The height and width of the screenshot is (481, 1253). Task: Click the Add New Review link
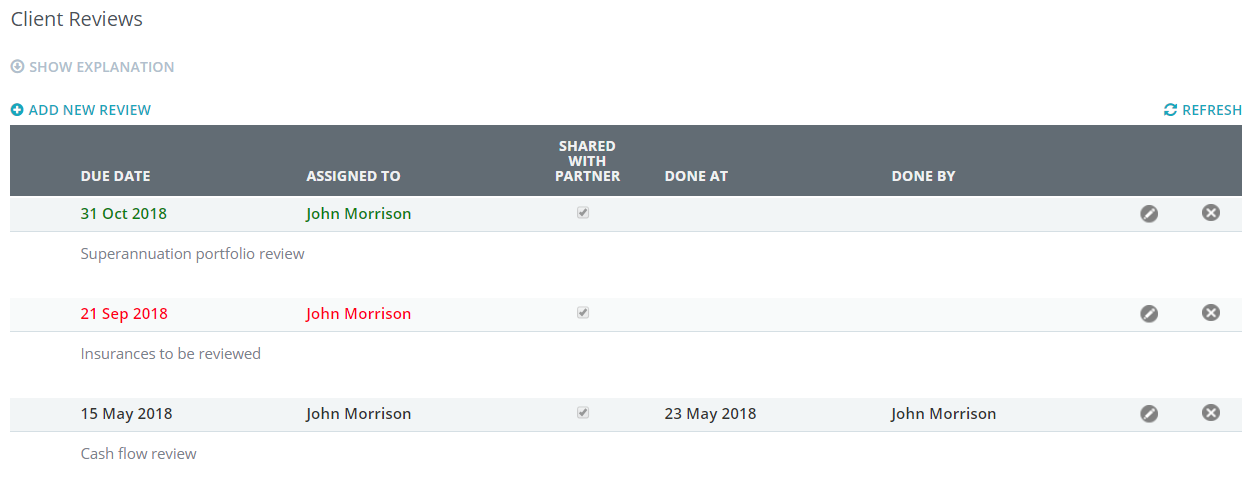(x=90, y=110)
